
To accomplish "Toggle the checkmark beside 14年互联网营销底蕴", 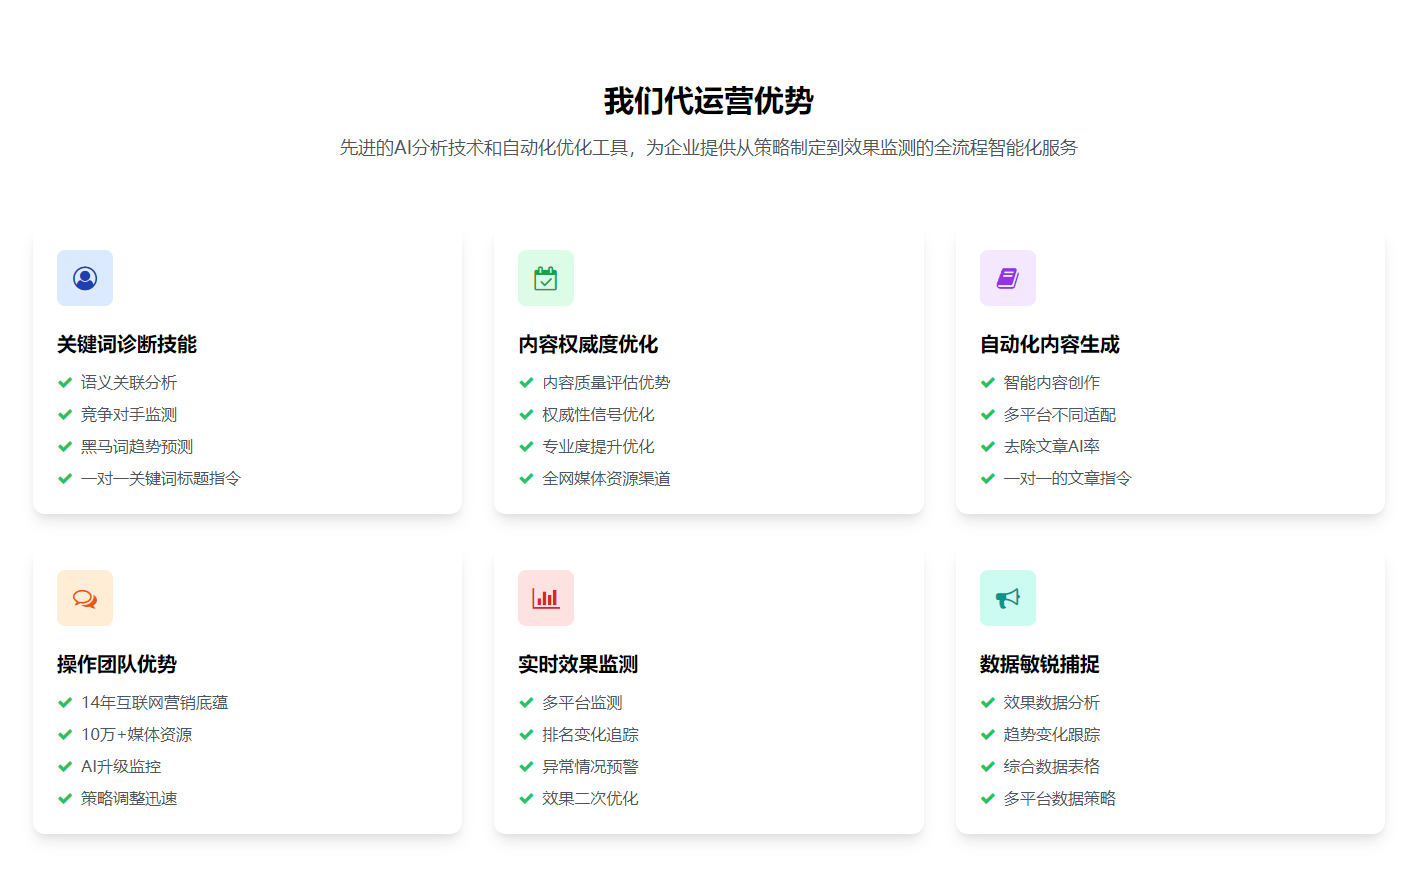I will [x=63, y=702].
